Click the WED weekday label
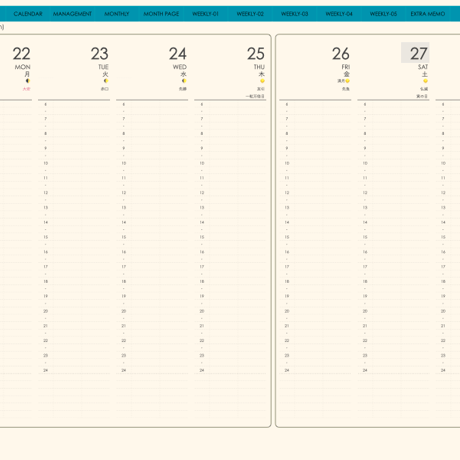This screenshot has width=460, height=460. pyautogui.click(x=180, y=67)
